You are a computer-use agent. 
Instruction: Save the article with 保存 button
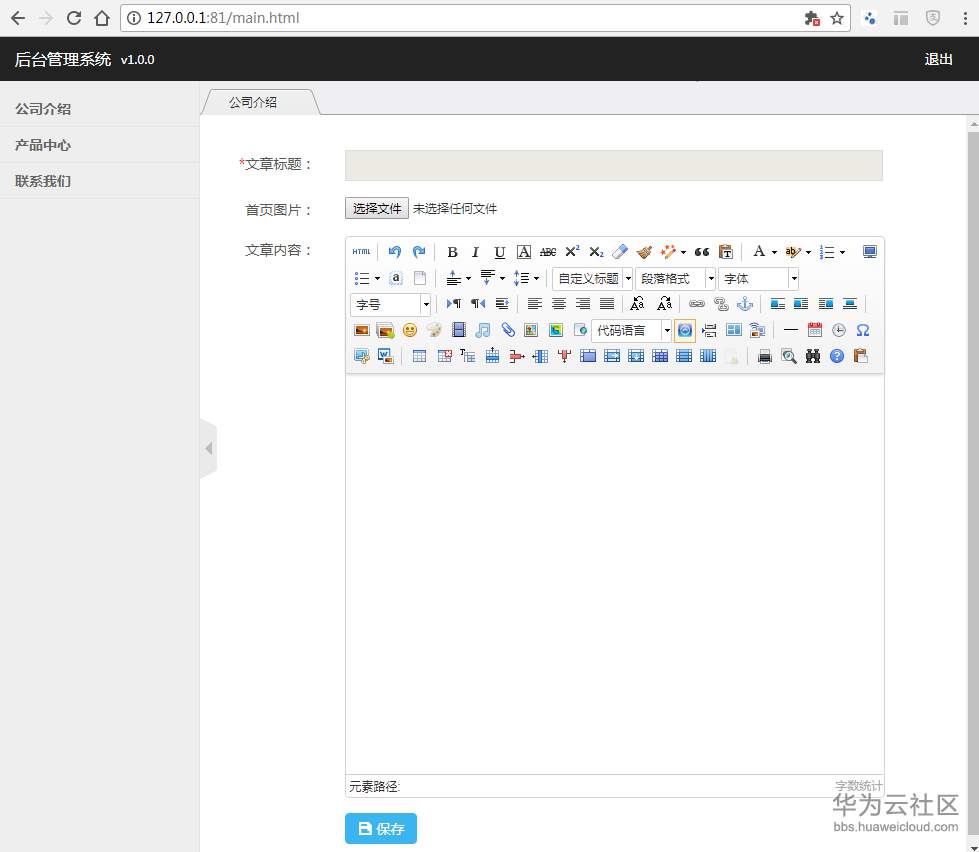coord(381,828)
